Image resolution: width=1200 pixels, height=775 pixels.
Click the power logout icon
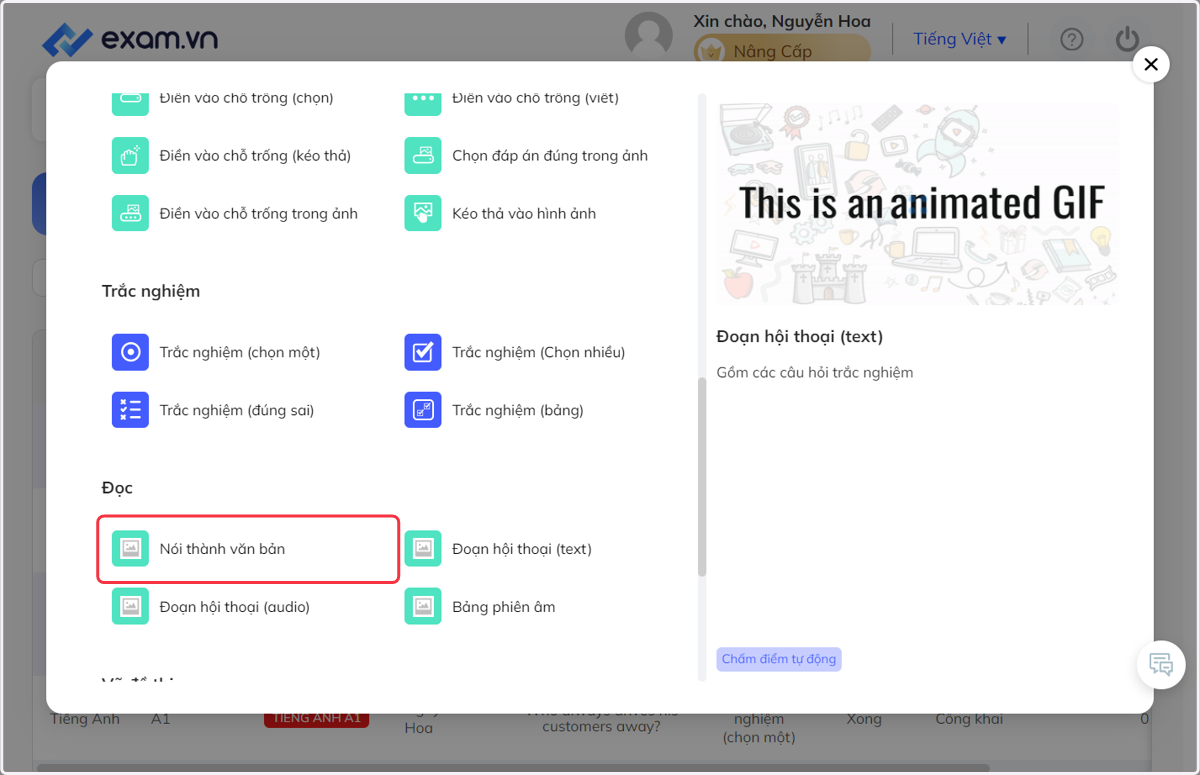pyautogui.click(x=1127, y=39)
